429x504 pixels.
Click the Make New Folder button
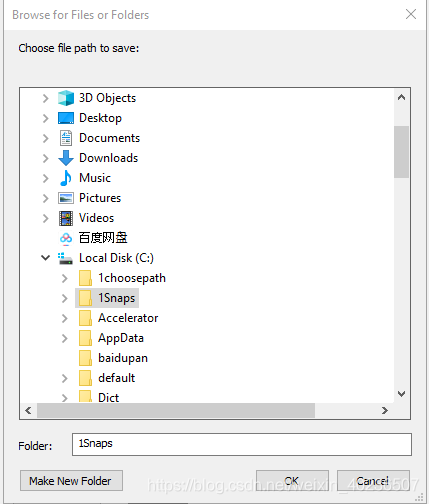(x=71, y=481)
